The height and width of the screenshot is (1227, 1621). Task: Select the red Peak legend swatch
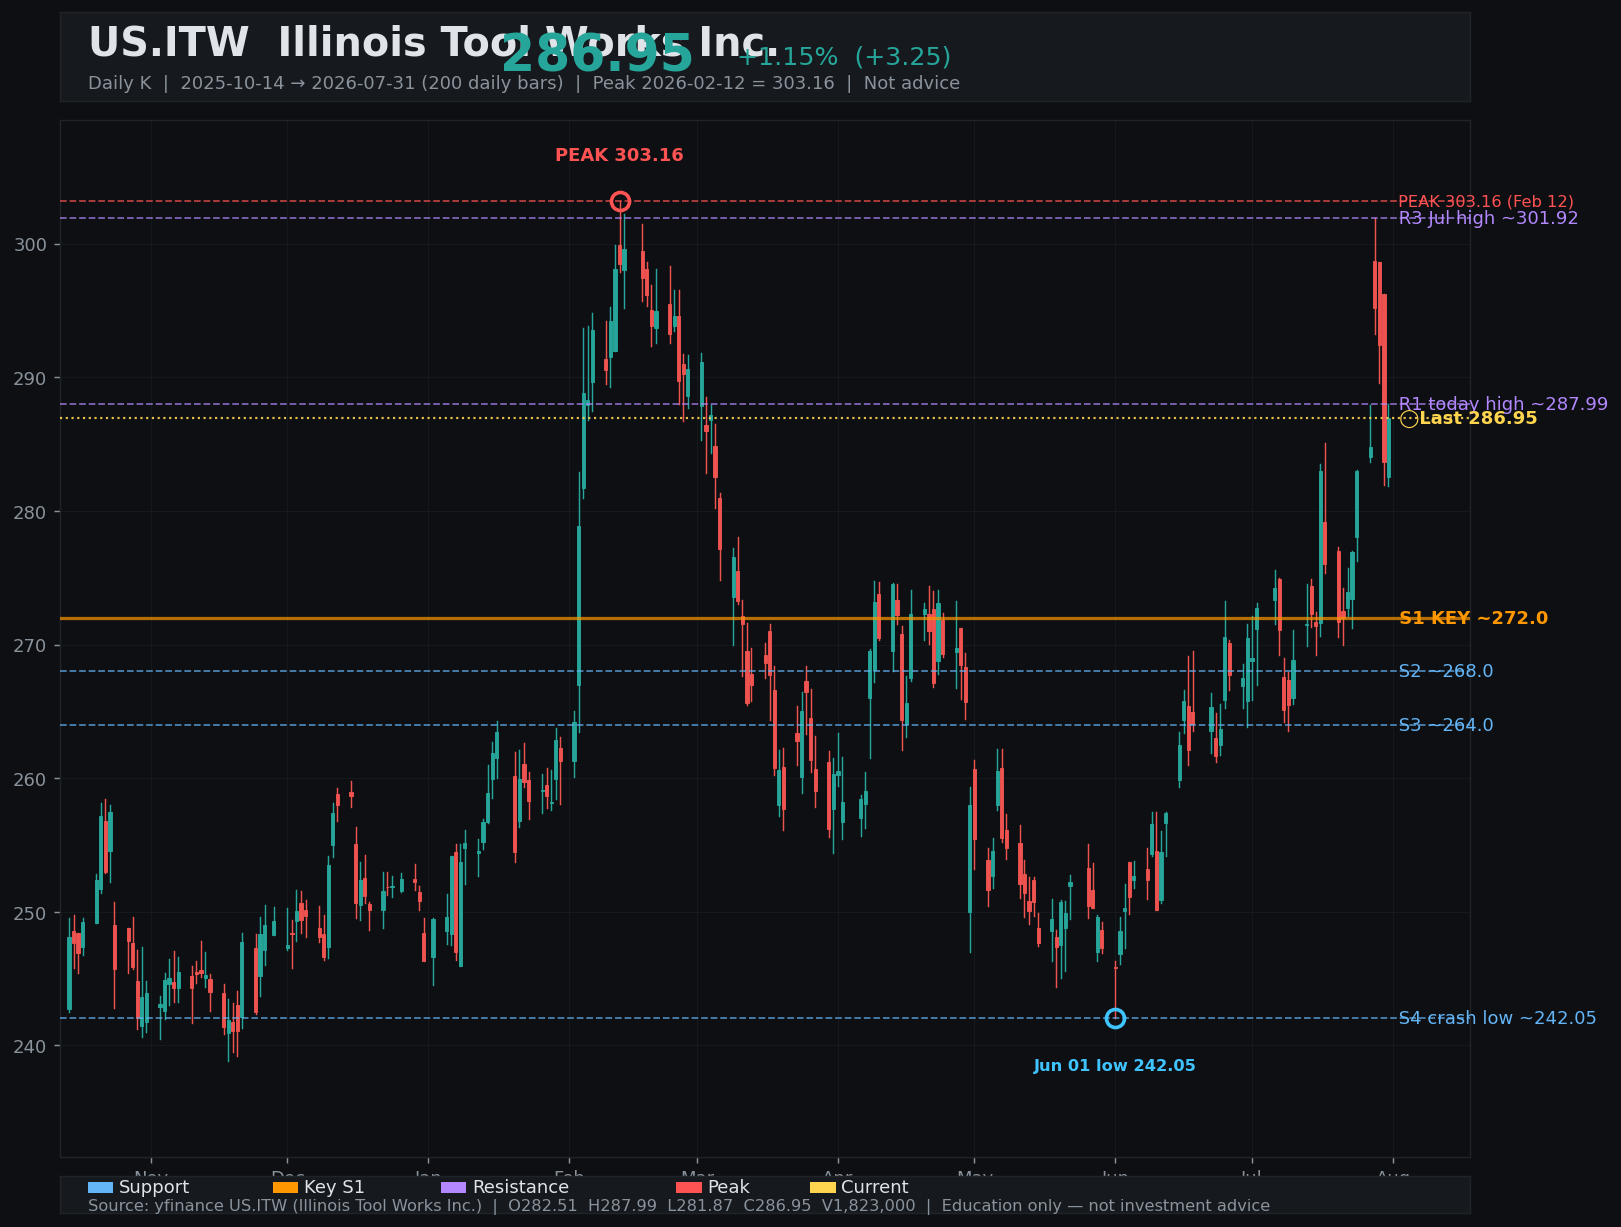click(689, 1187)
